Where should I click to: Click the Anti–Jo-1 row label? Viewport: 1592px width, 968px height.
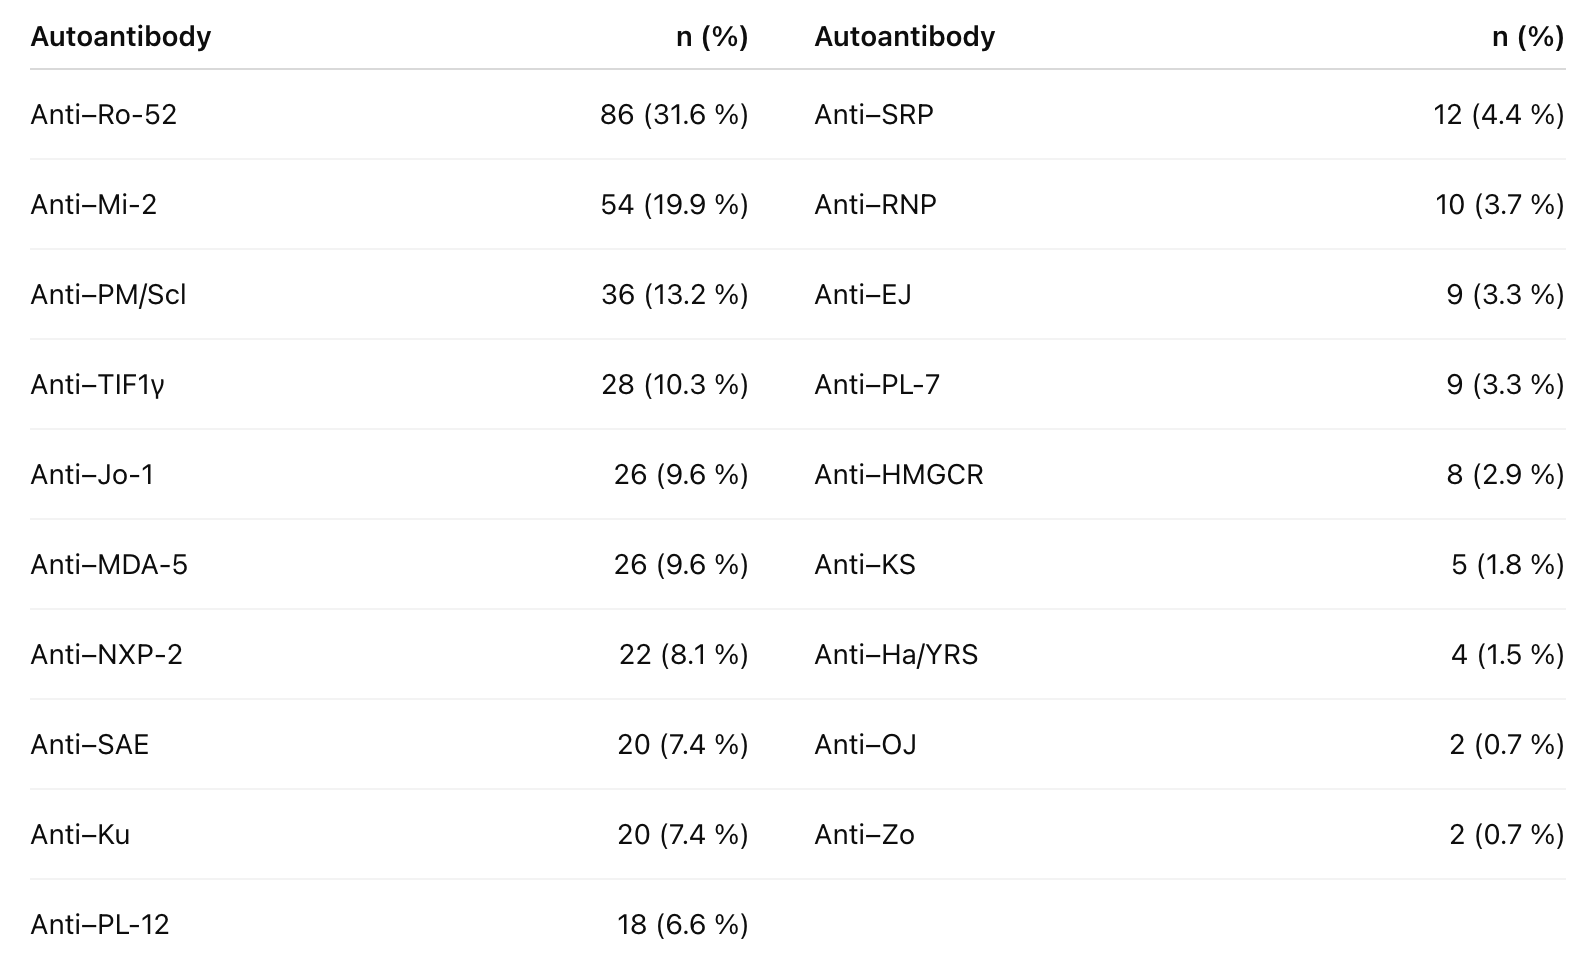93,475
